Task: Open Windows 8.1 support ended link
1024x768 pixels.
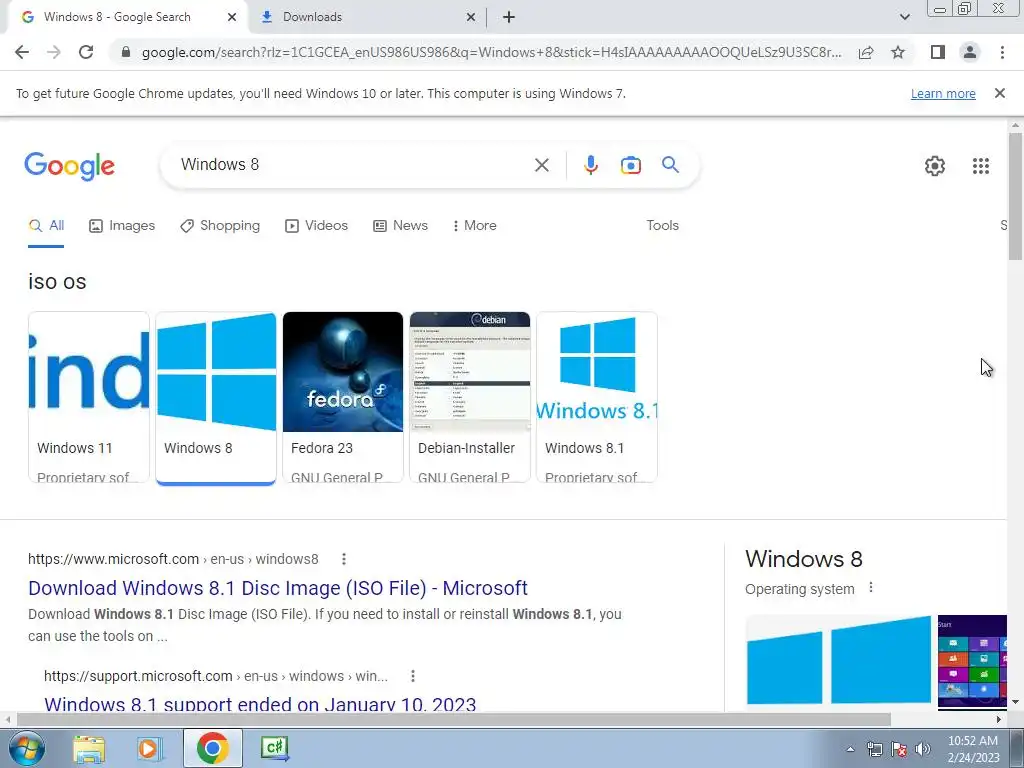Action: pos(260,704)
